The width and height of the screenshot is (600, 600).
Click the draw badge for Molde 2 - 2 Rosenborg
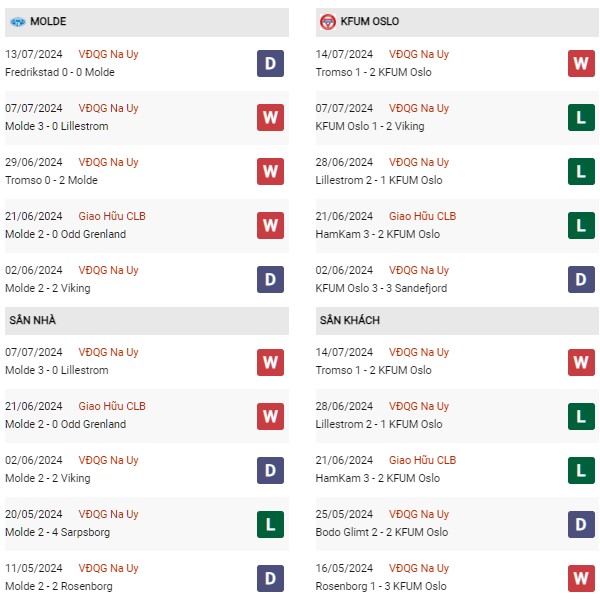pos(270,578)
